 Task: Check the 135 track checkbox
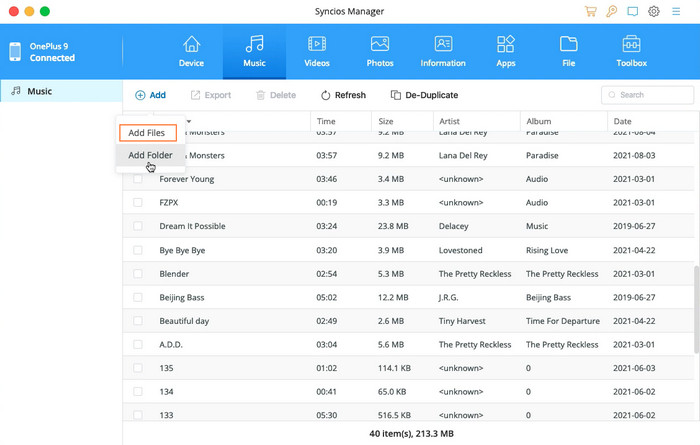click(138, 368)
